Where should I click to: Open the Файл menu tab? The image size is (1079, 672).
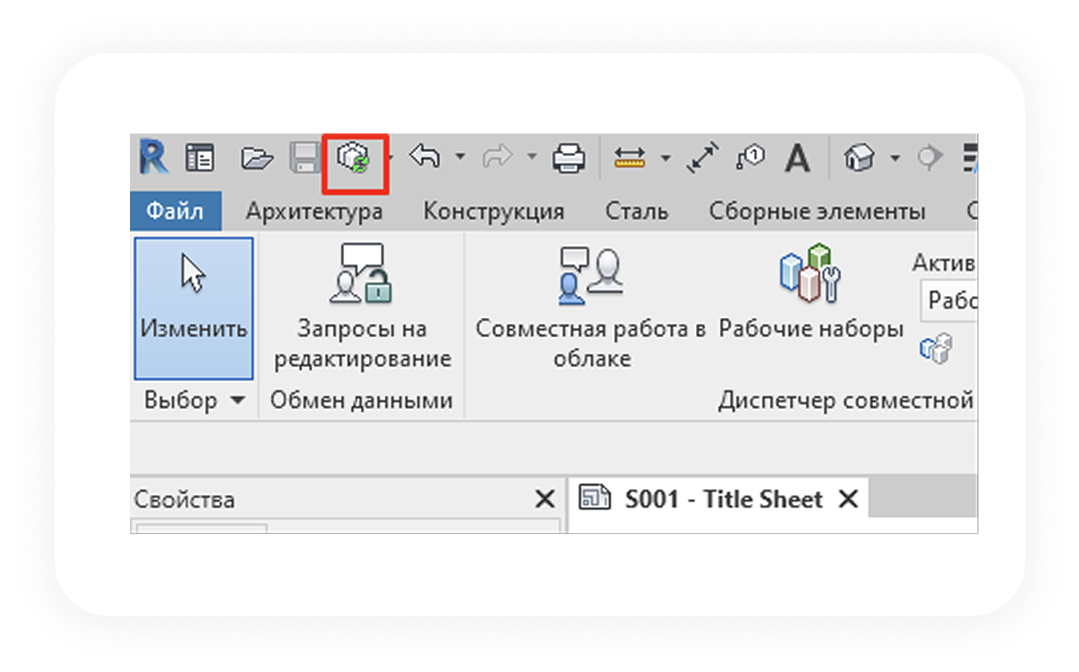[x=174, y=212]
